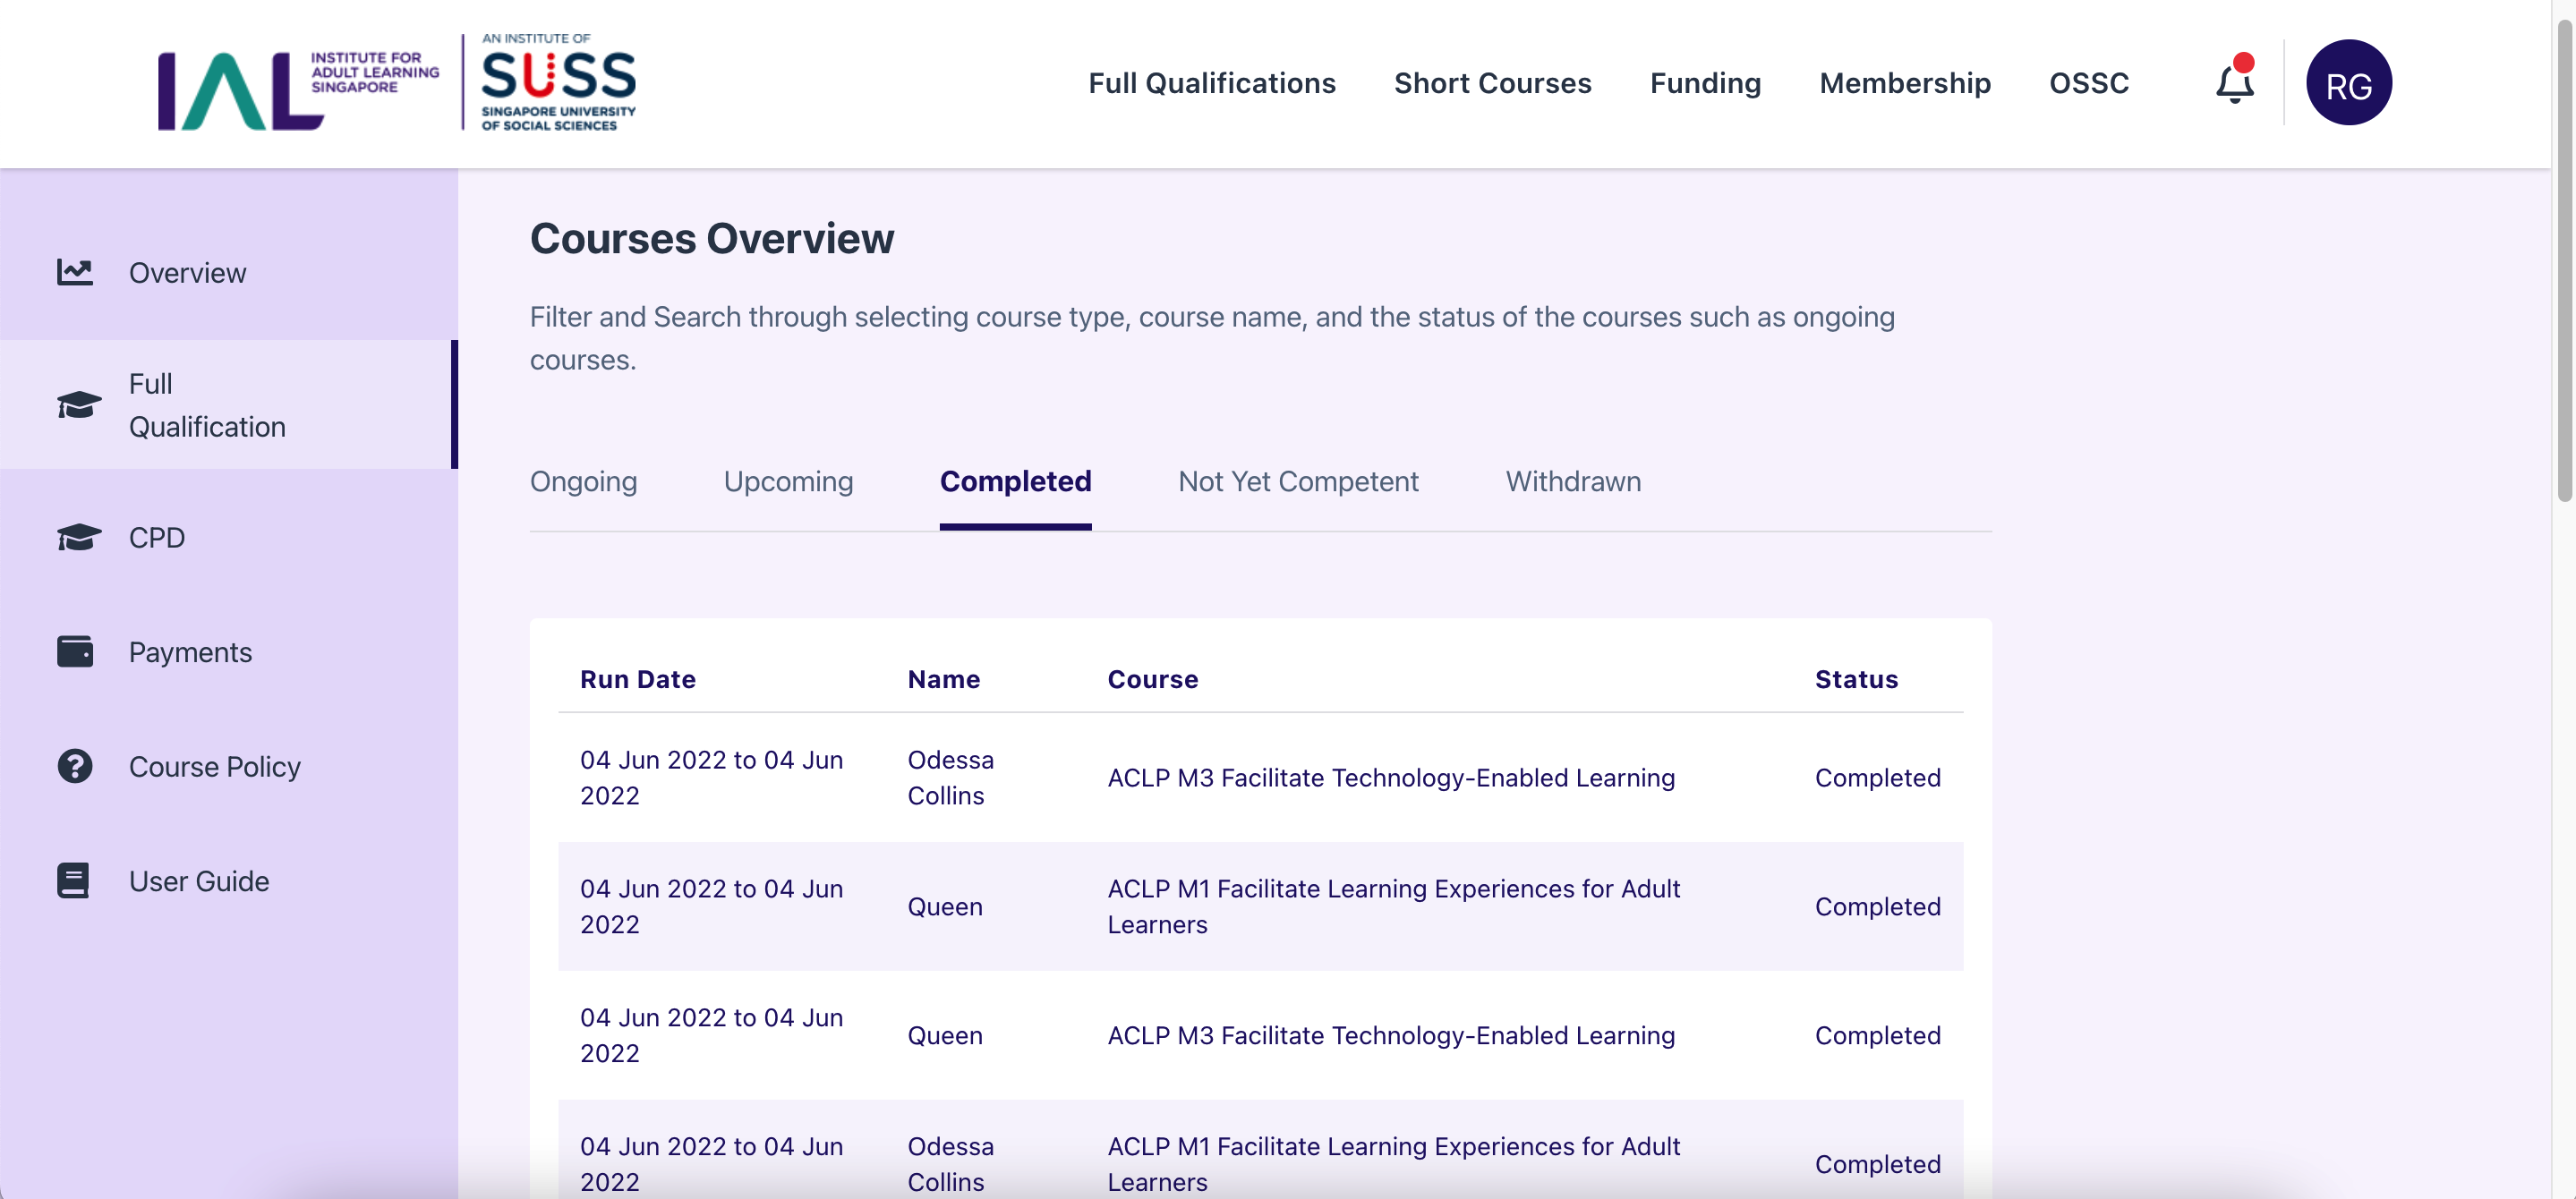Open Short Courses in top navigation
Viewport: 2576px width, 1199px height.
coord(1492,83)
